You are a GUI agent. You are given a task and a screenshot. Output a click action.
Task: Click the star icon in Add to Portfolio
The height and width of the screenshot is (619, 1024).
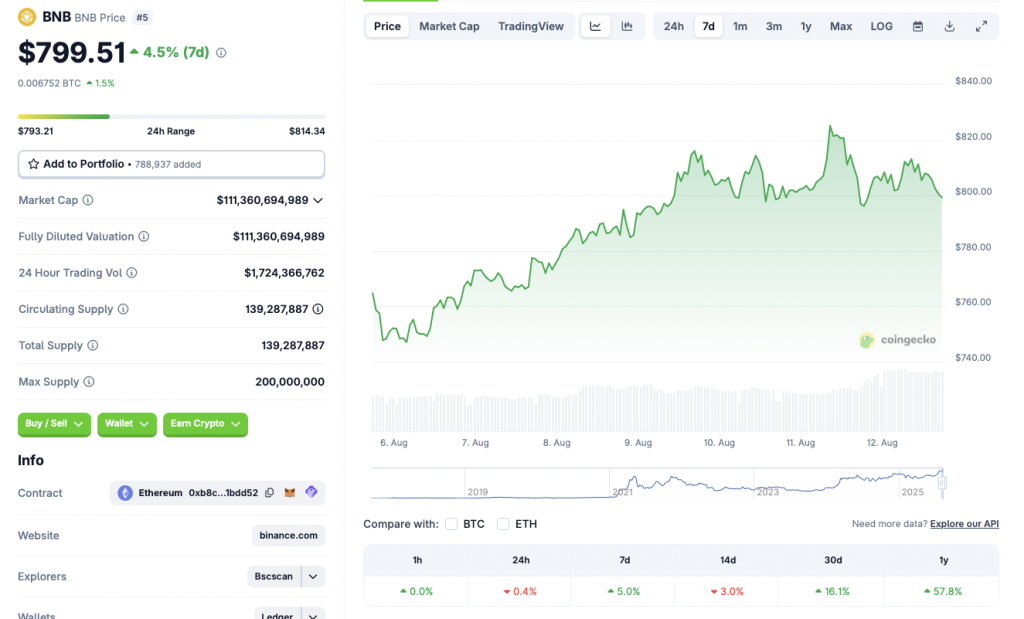pos(33,164)
